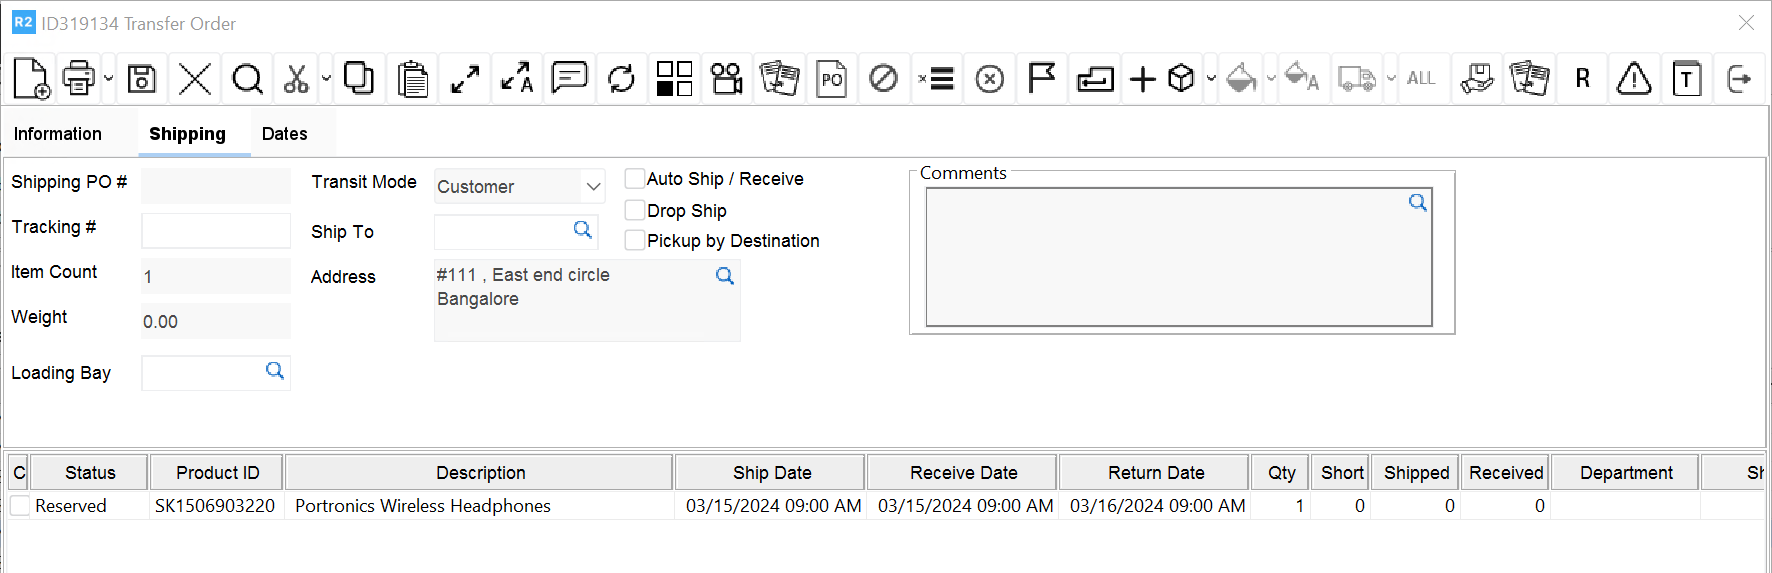The image size is (1772, 573).
Task: Click the video camera icon
Action: [726, 78]
